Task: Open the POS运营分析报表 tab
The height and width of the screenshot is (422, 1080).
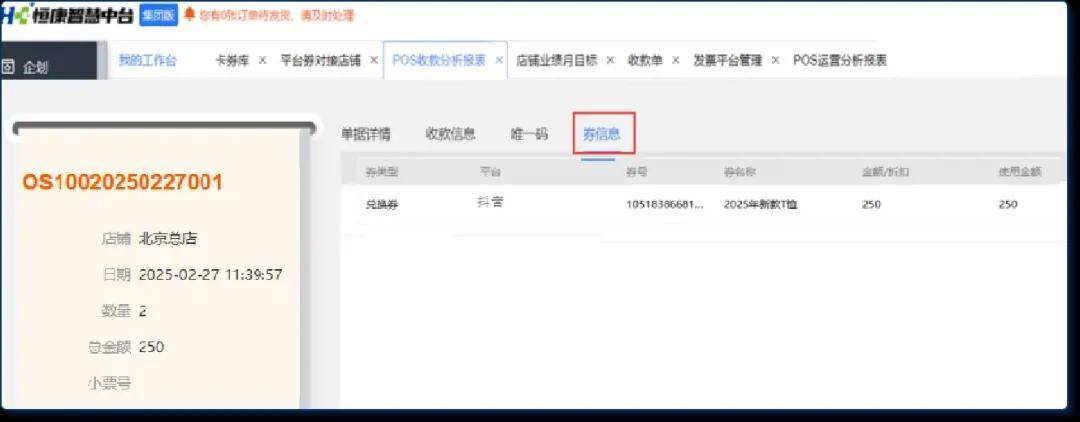Action: click(839, 60)
